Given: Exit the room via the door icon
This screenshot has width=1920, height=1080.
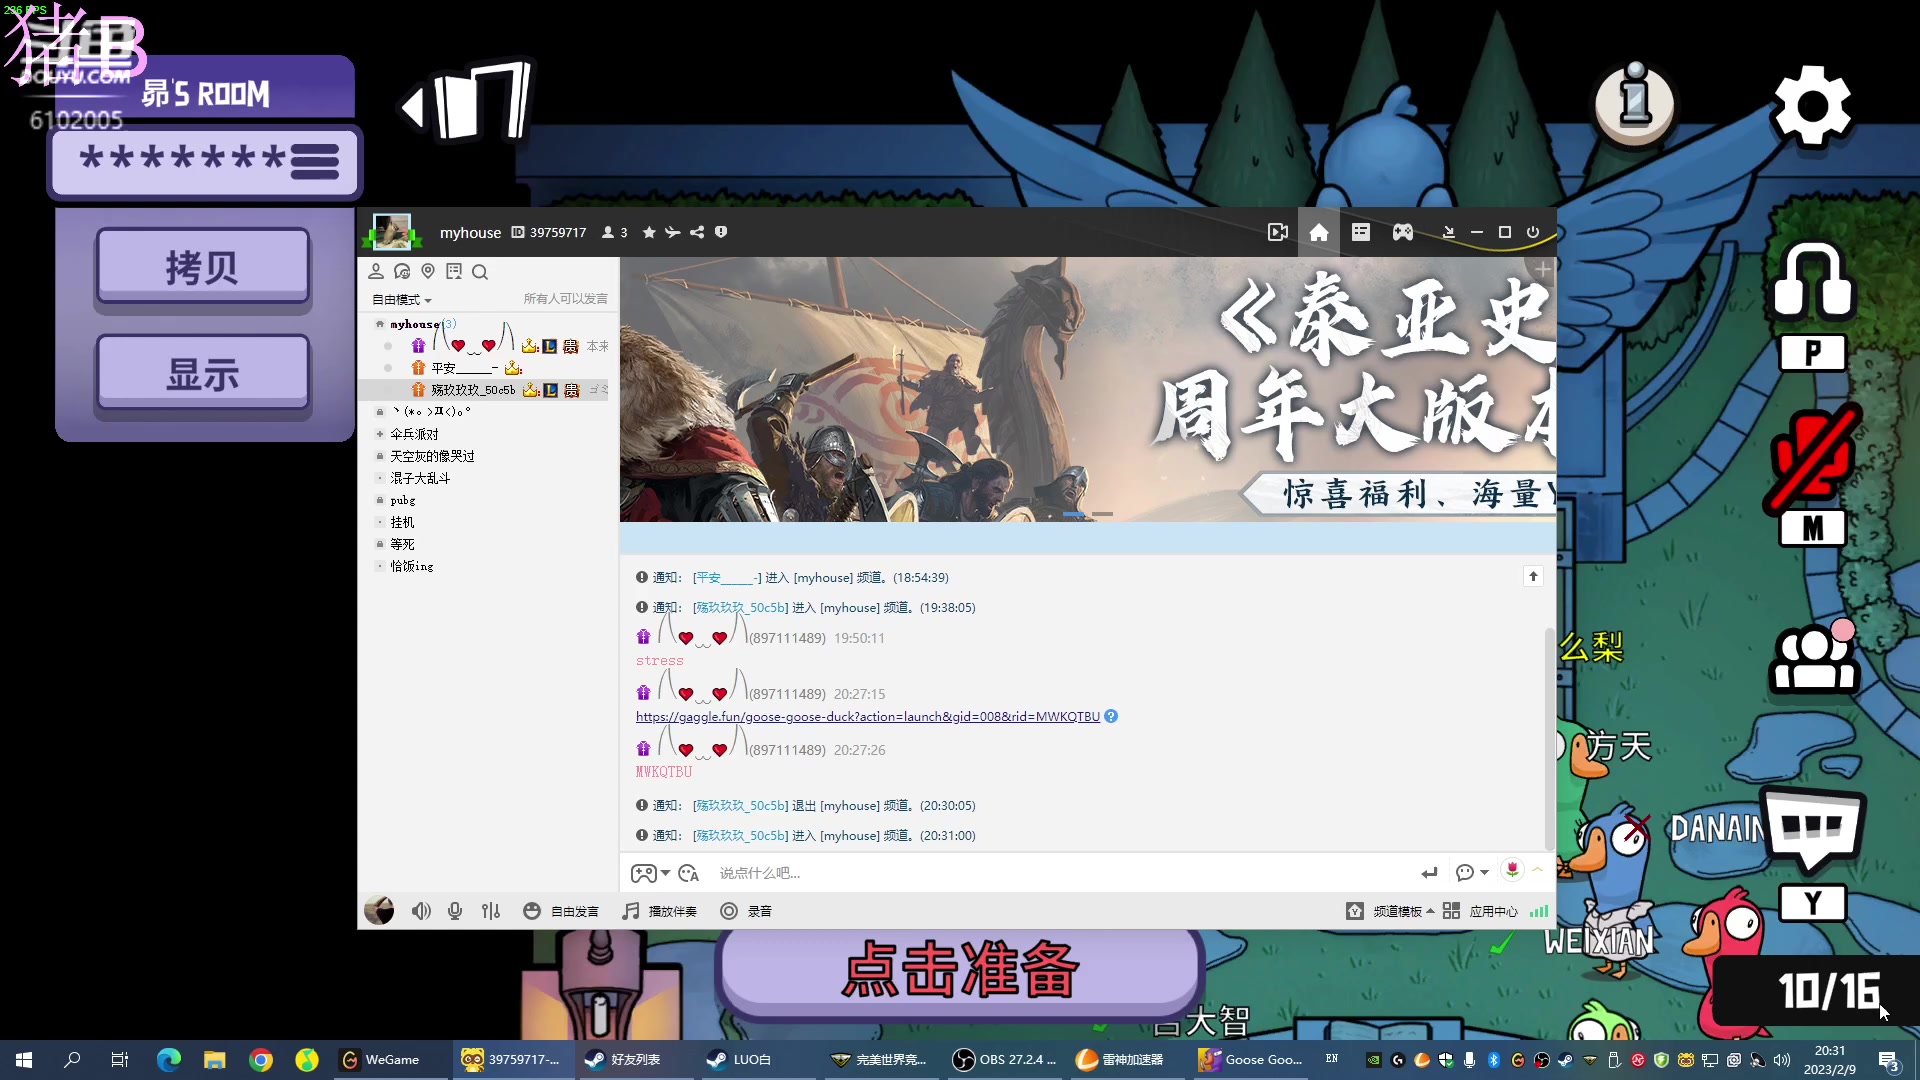Looking at the screenshot, I should [x=467, y=101].
